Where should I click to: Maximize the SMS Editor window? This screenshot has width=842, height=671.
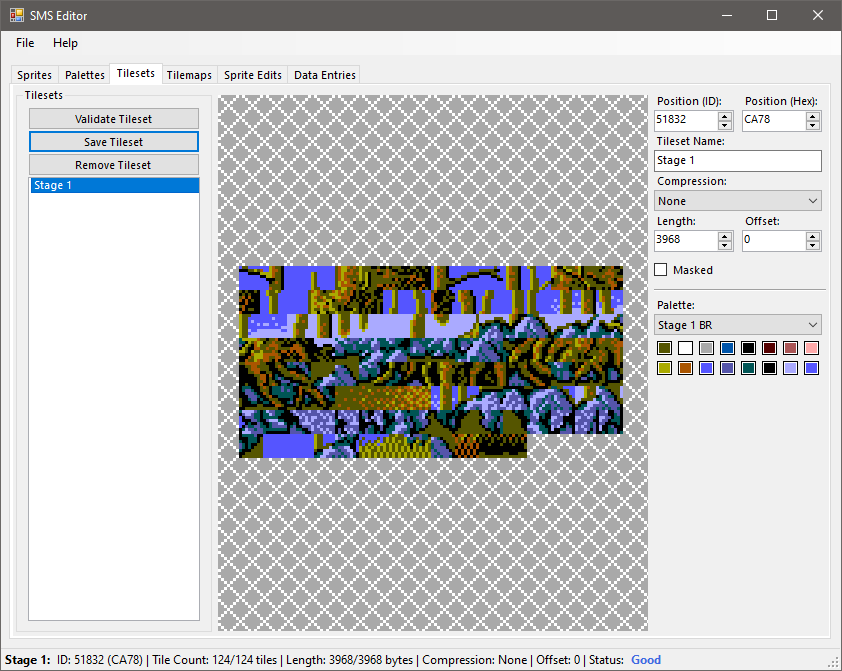click(x=772, y=15)
